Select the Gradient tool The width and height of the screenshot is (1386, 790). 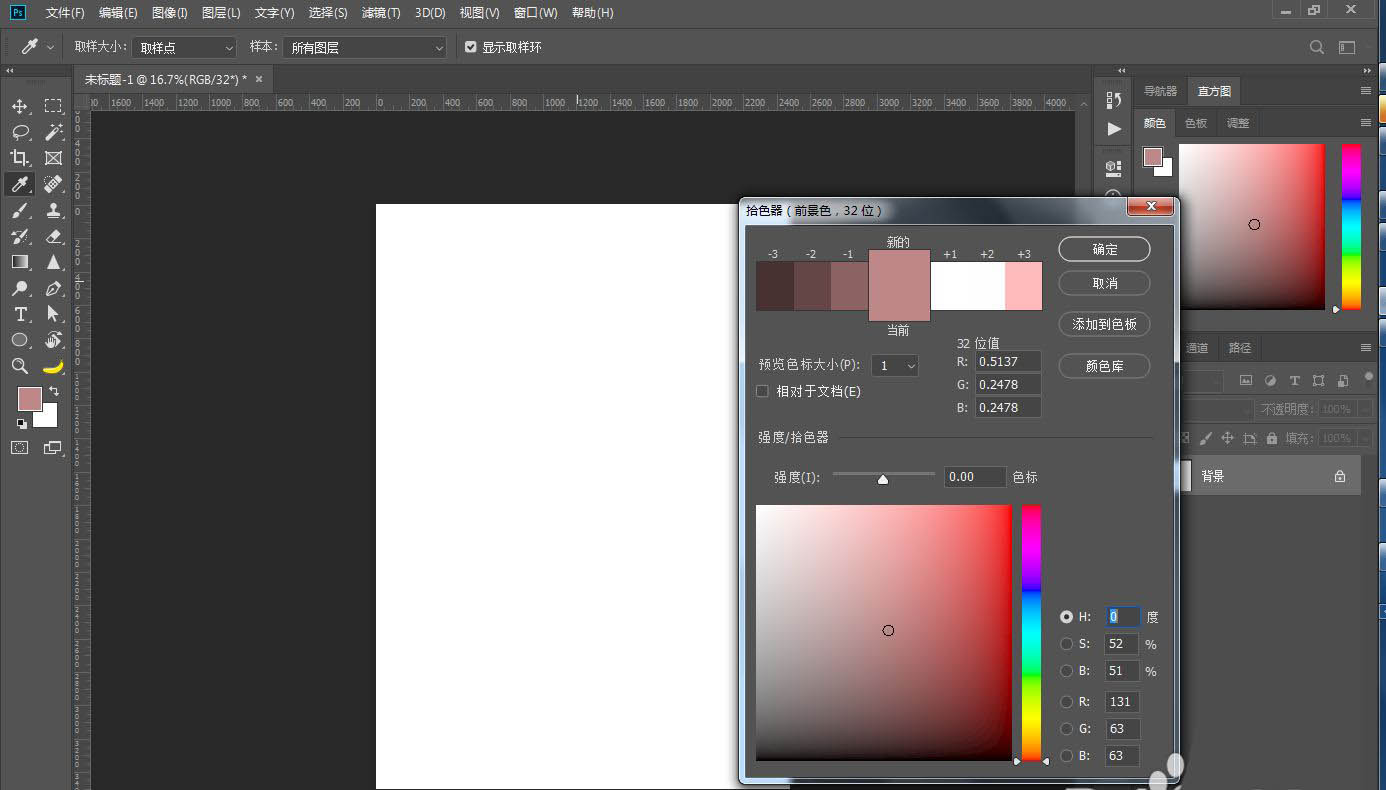click(20, 262)
